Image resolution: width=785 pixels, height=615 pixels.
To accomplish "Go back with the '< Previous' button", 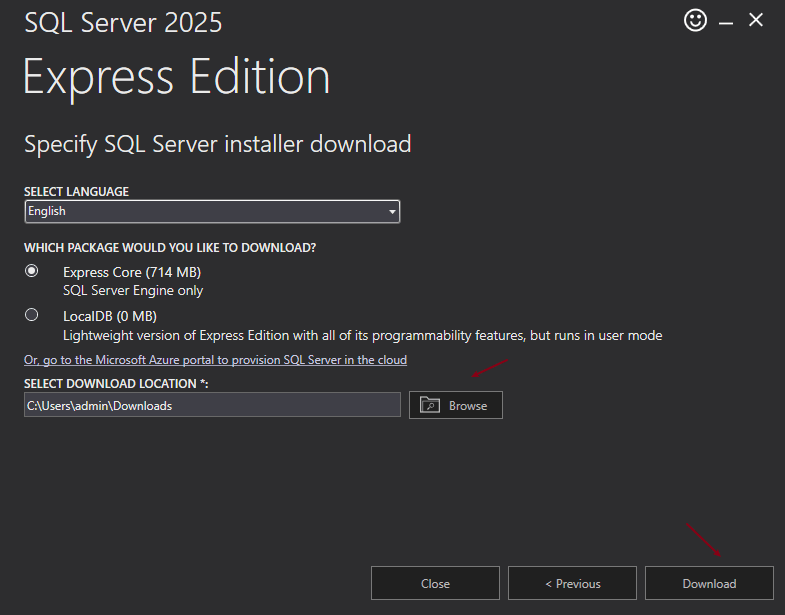I will [572, 583].
